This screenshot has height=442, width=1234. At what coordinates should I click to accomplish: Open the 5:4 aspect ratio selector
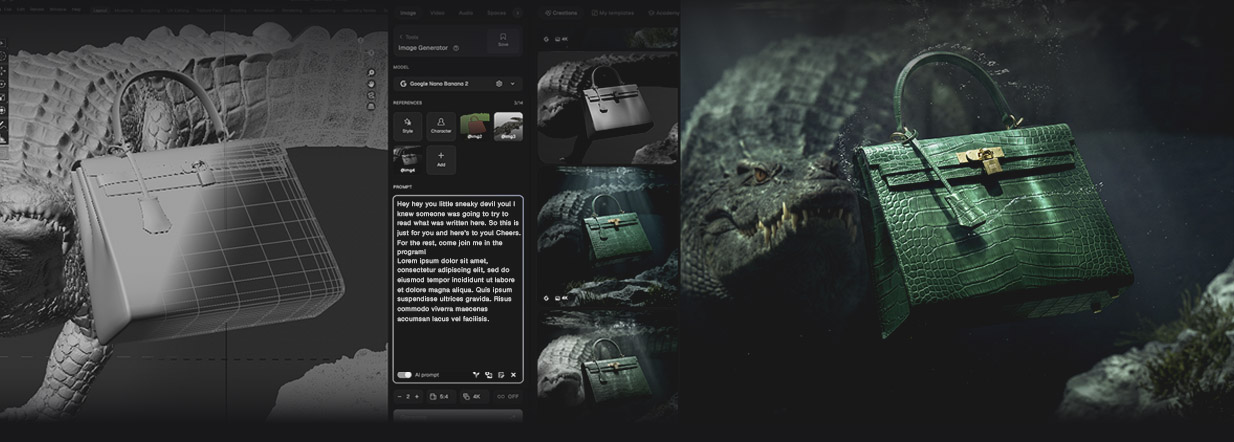[440, 397]
